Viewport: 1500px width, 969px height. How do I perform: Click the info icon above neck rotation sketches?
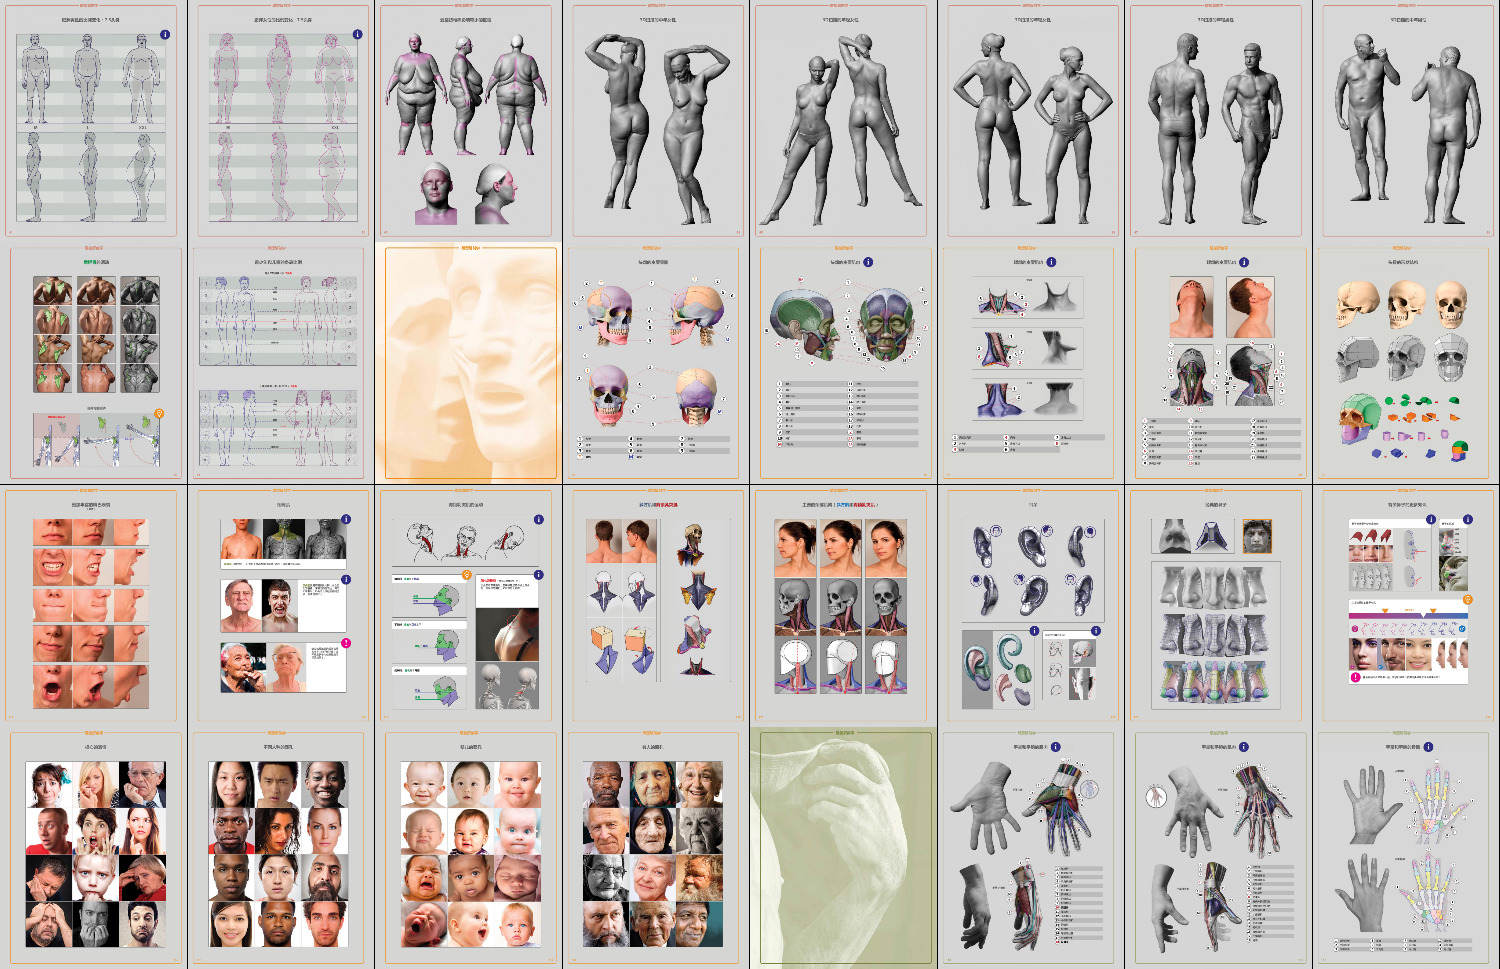coord(539,519)
